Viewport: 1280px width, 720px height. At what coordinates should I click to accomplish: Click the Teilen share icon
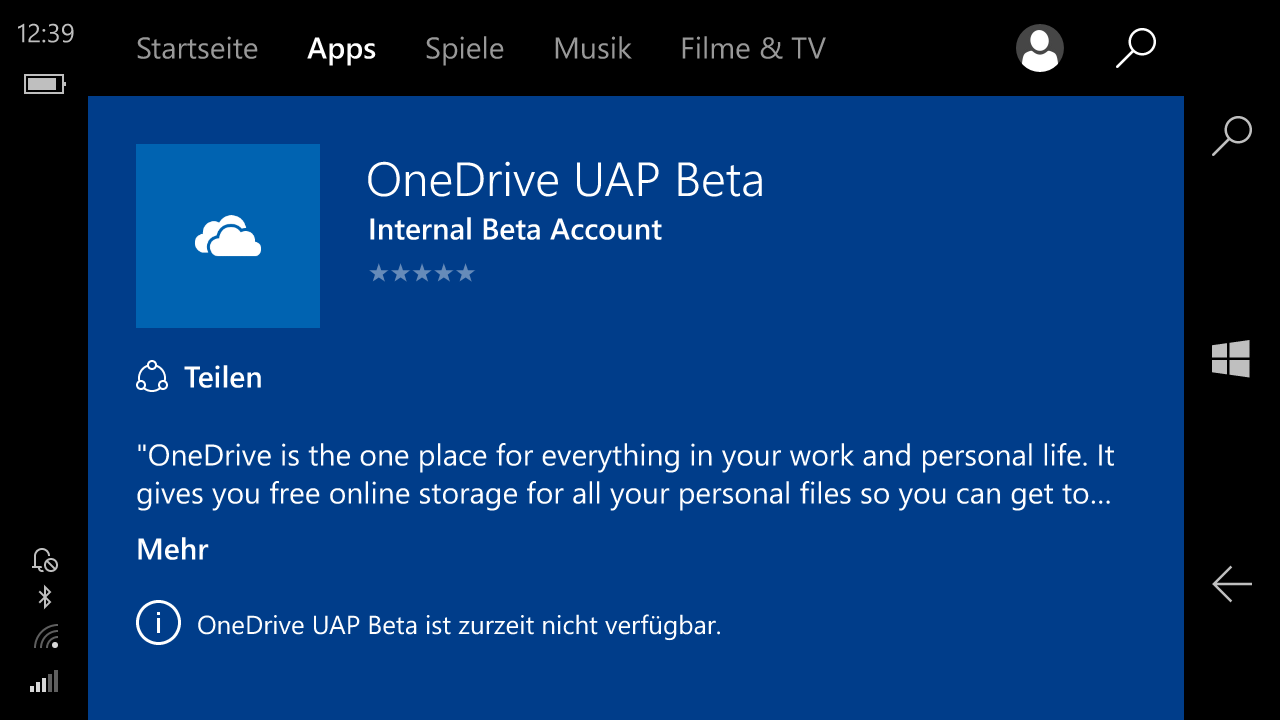pos(152,377)
